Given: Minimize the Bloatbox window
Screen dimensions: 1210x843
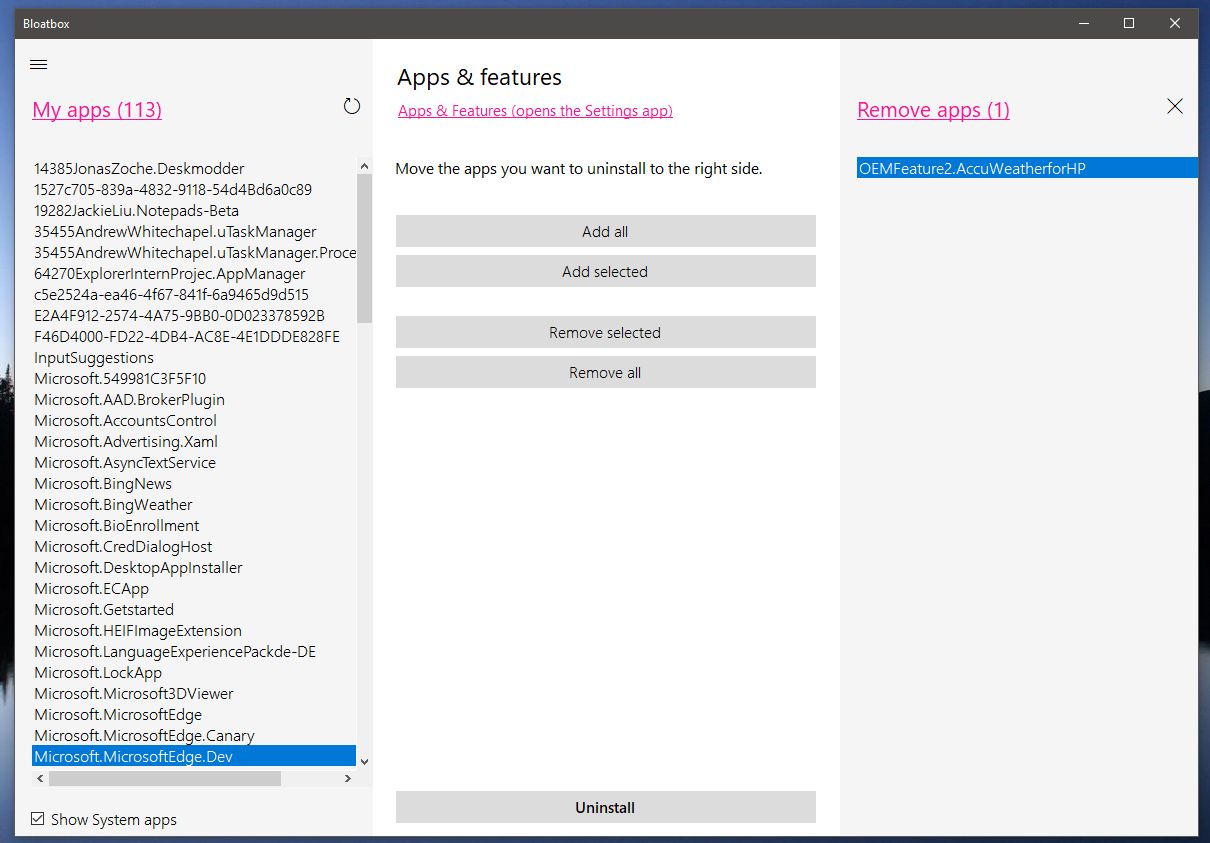Looking at the screenshot, I should [1083, 23].
